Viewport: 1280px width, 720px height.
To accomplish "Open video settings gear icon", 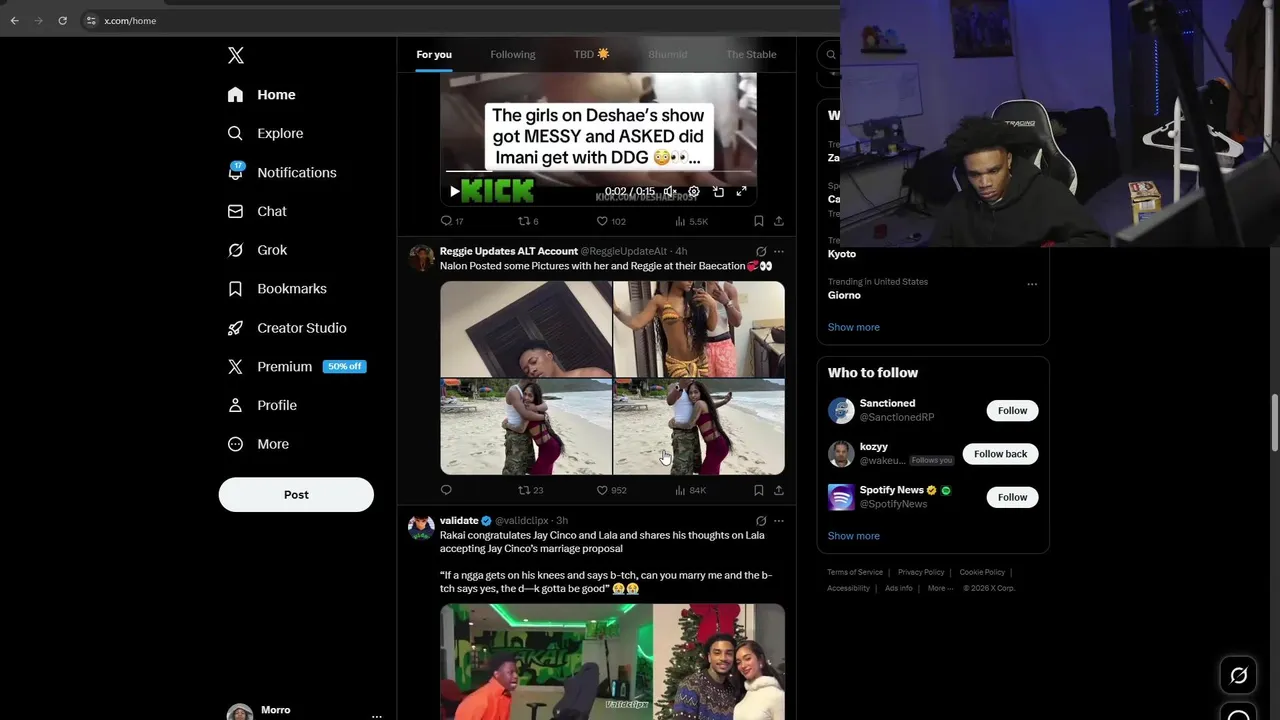I will [x=694, y=191].
